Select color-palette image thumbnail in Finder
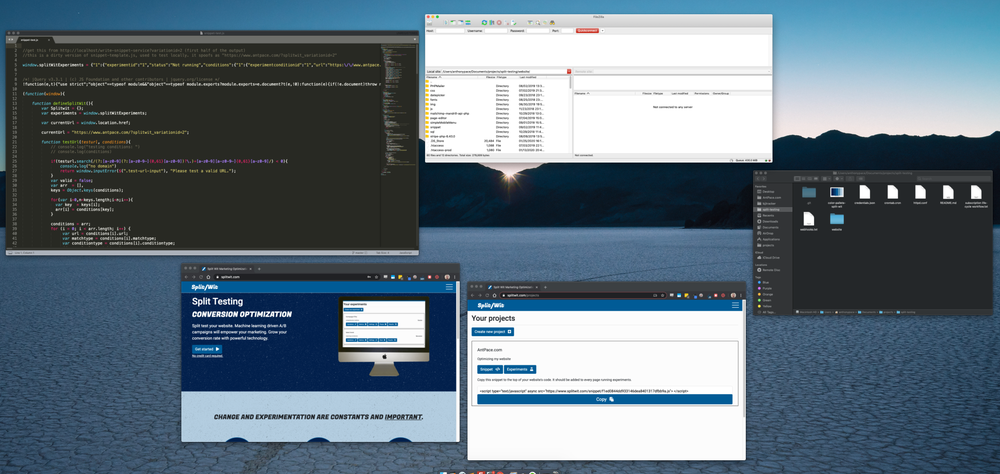Image resolution: width=1000 pixels, height=474 pixels. click(x=837, y=192)
